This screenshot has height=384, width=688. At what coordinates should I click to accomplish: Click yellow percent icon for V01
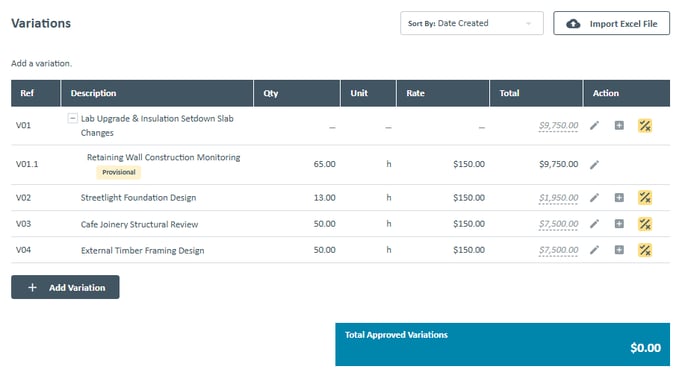(645, 126)
